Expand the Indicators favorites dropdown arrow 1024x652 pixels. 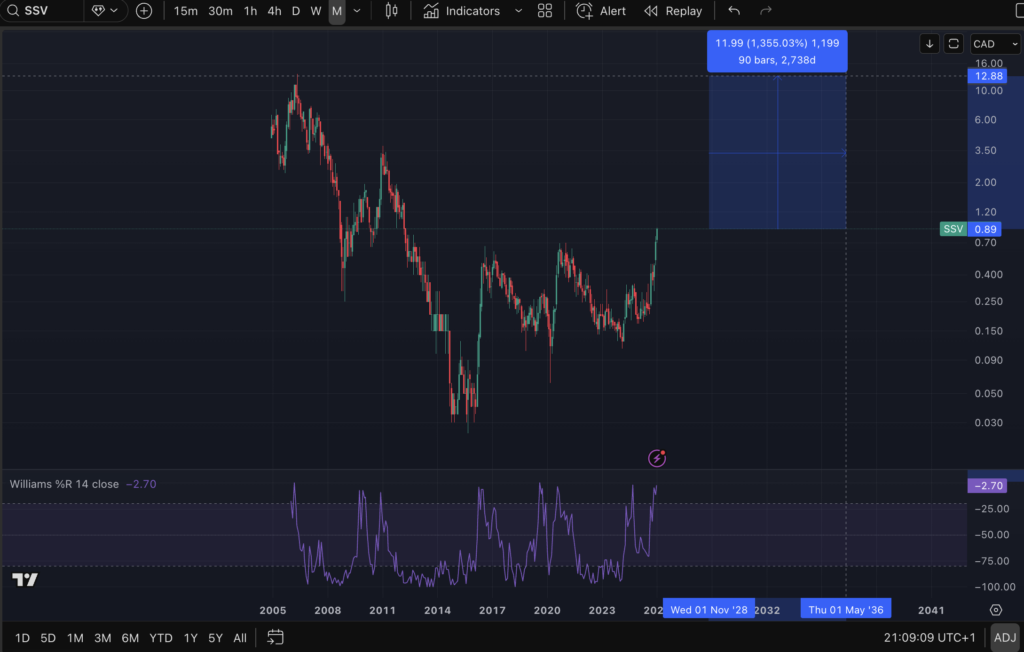[518, 11]
